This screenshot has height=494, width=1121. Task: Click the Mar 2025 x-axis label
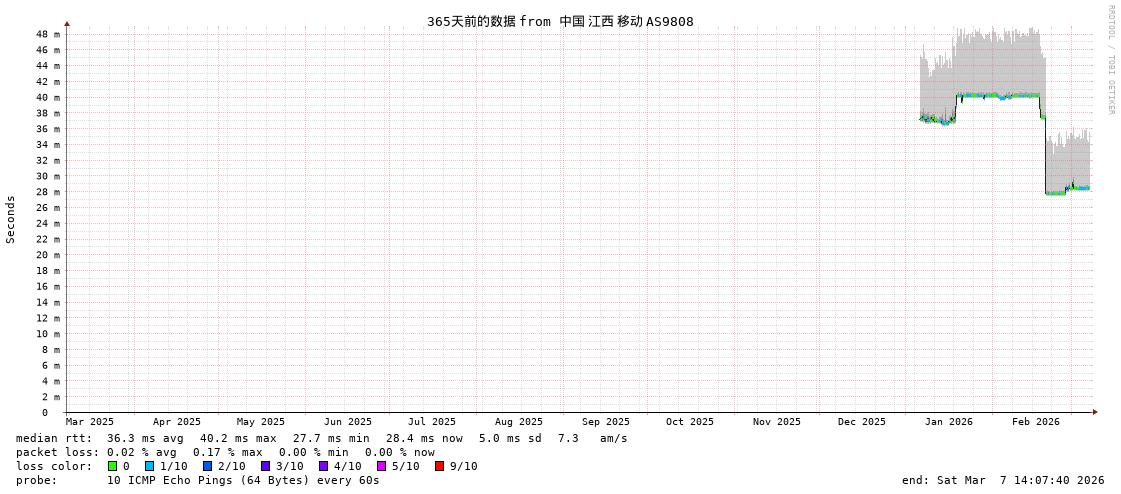(90, 422)
